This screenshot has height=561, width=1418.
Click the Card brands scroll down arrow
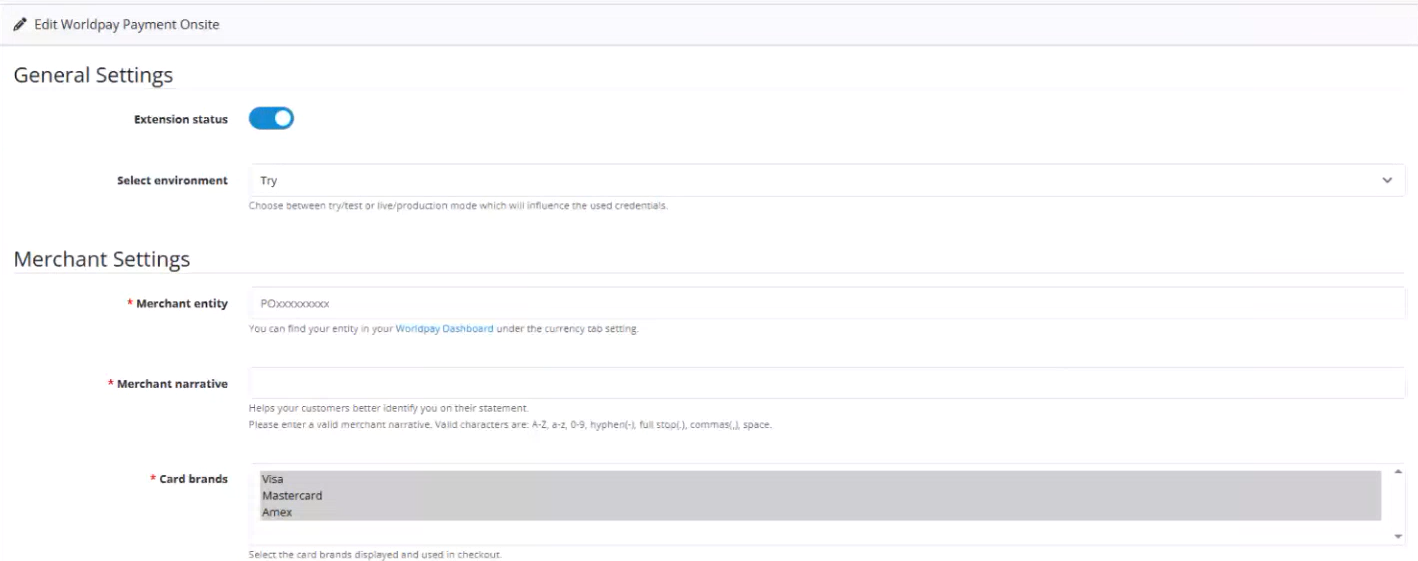1398,537
